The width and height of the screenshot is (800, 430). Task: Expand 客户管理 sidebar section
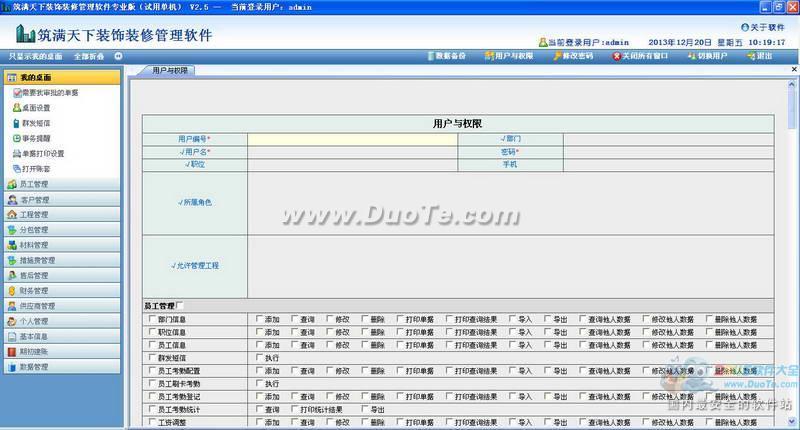(62, 199)
